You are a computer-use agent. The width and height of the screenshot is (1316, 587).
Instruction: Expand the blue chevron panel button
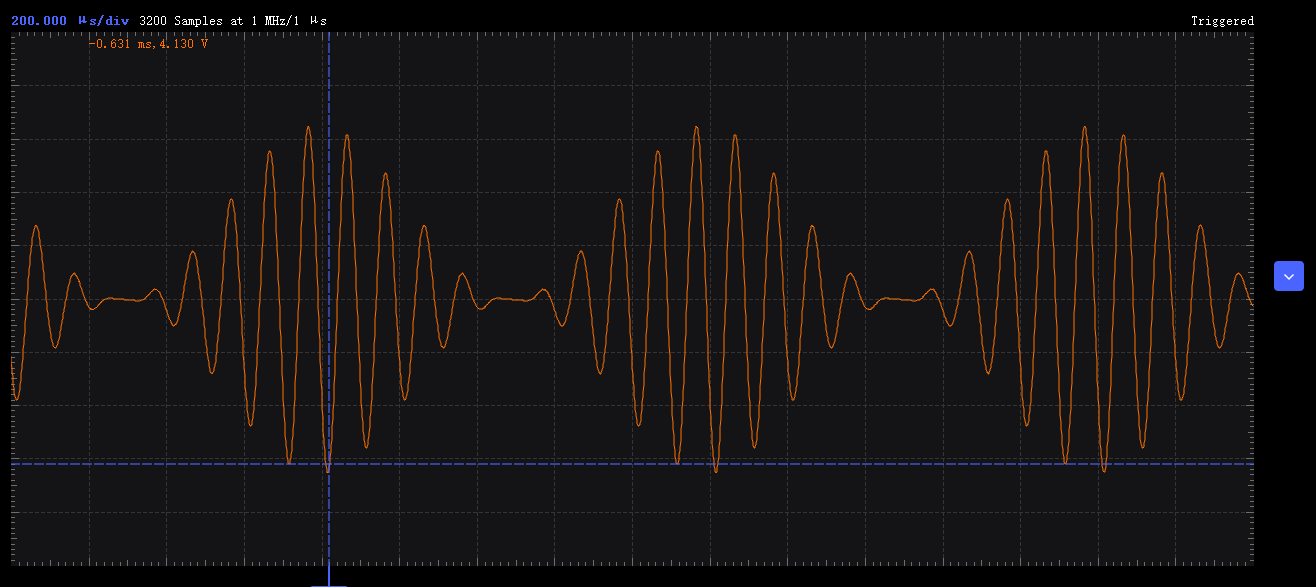[x=1288, y=276]
